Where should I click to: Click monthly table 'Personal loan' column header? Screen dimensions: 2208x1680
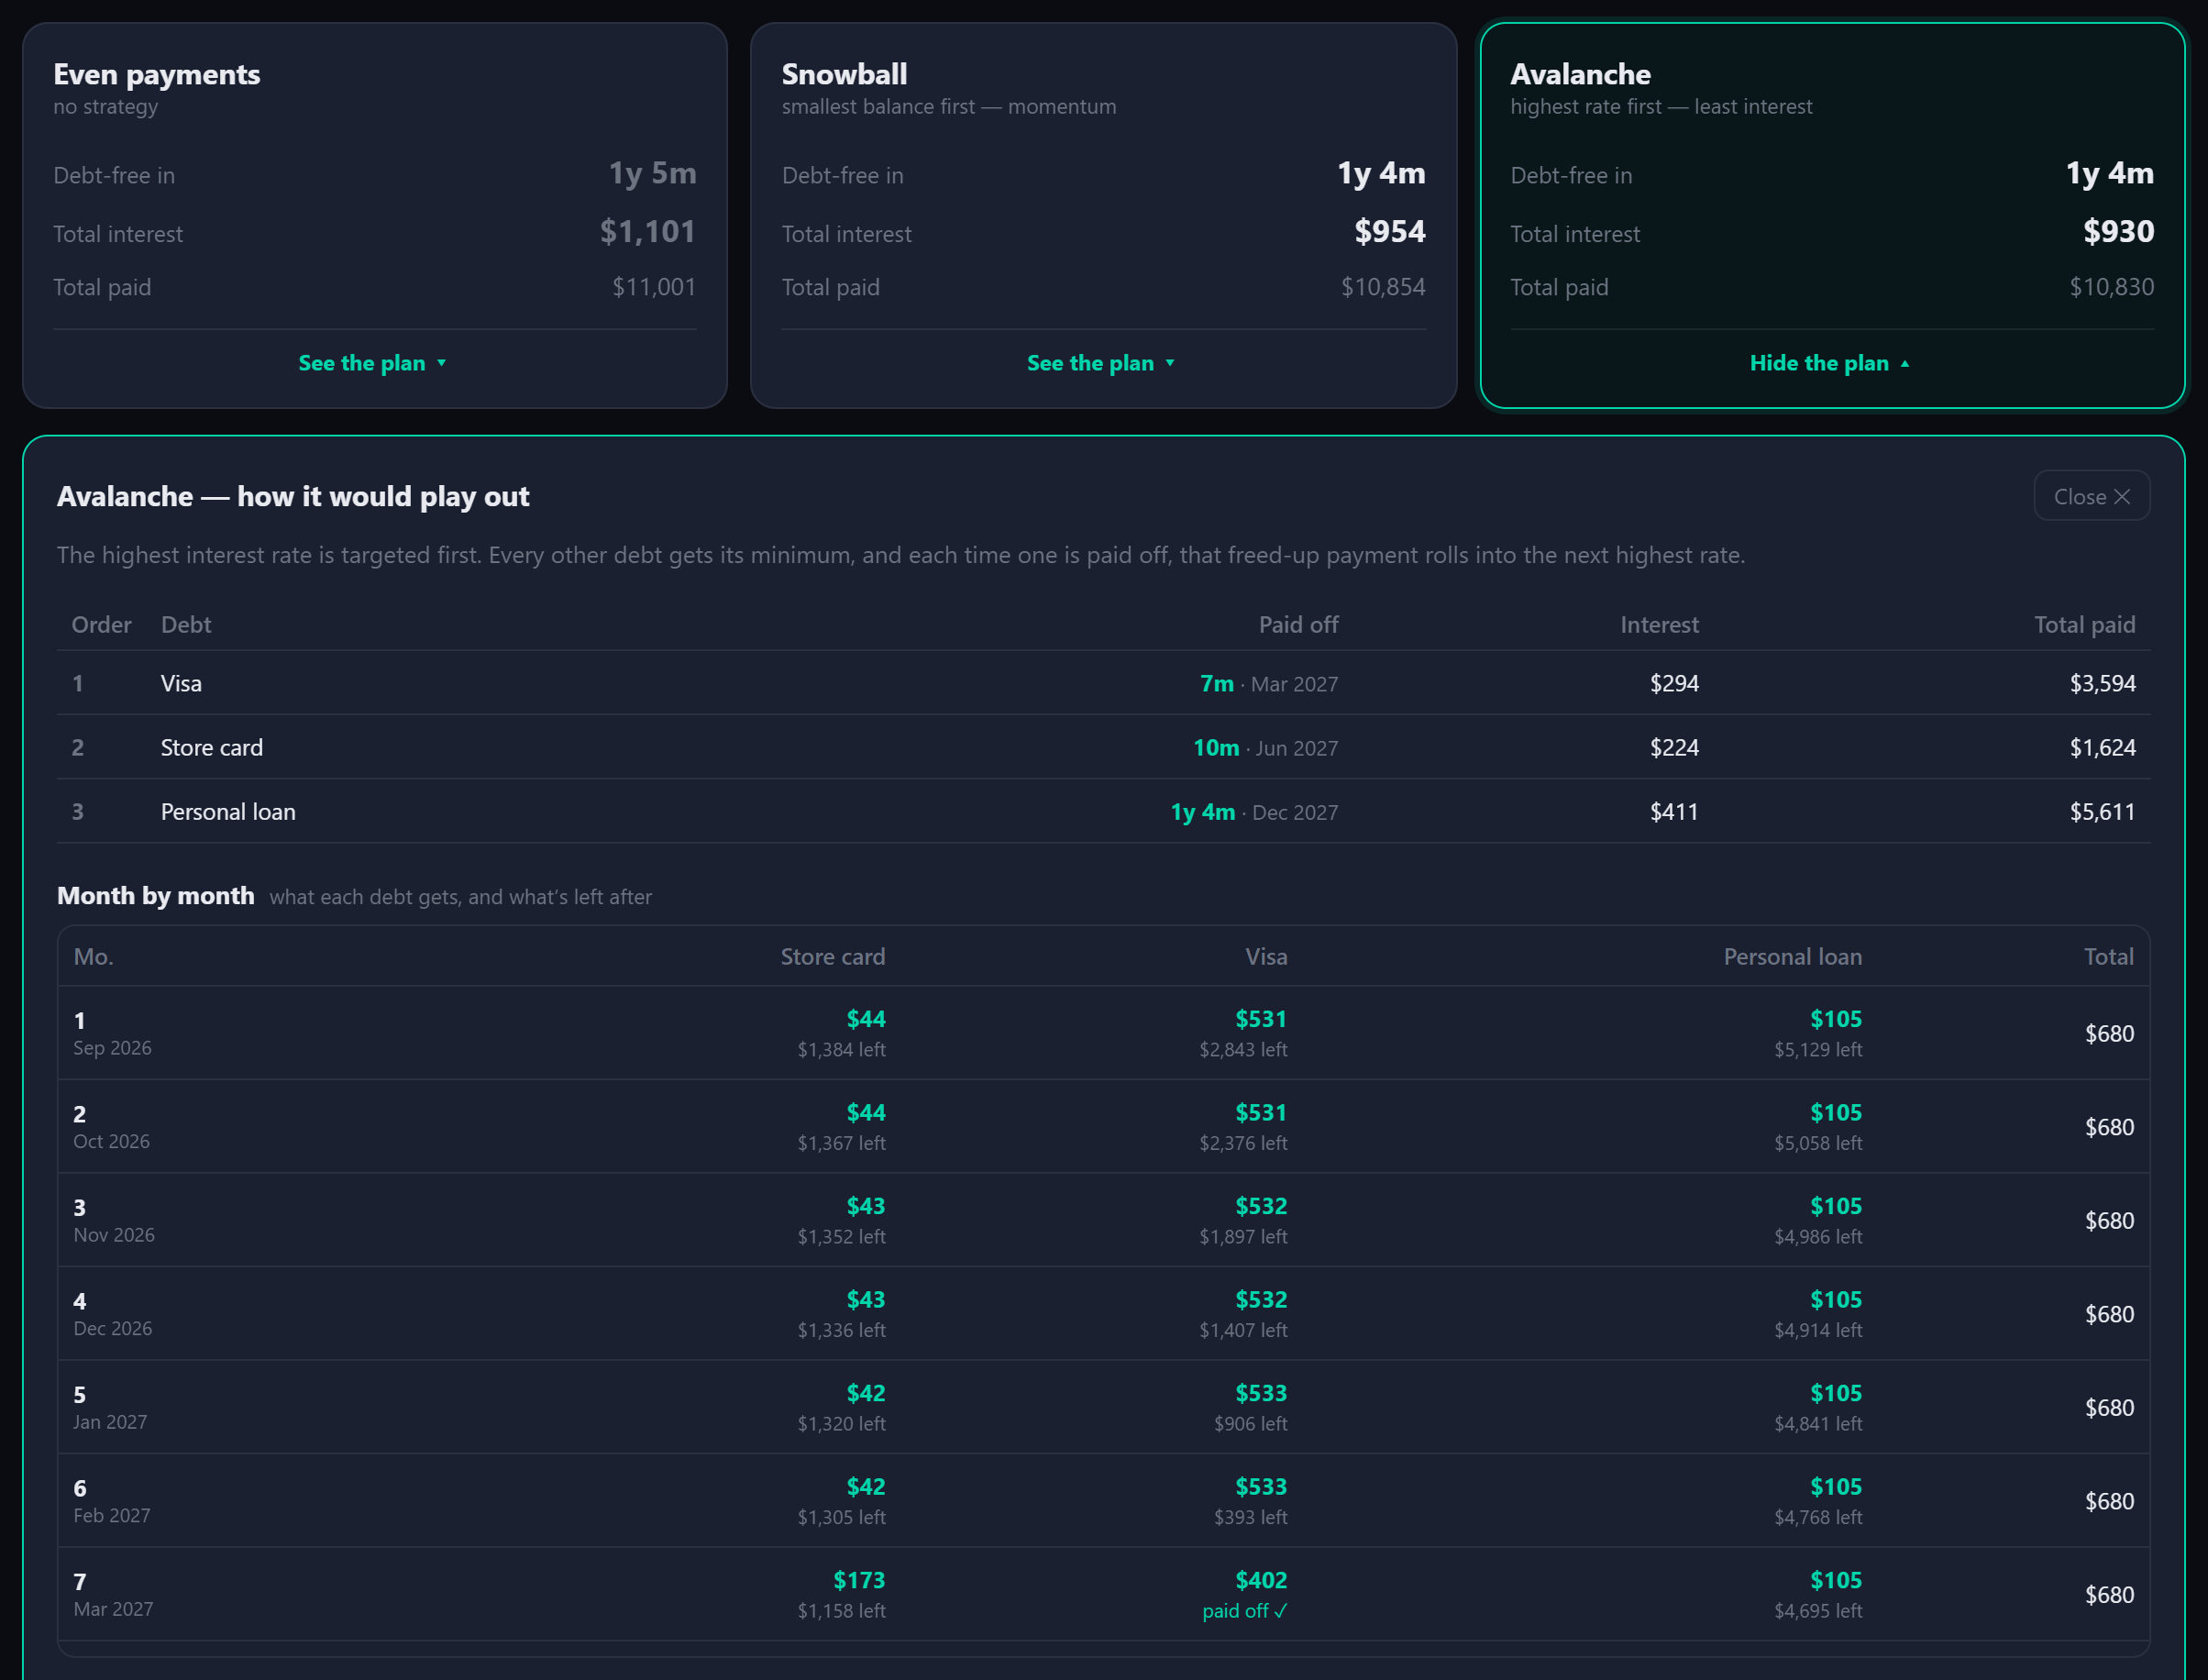[x=1792, y=957]
